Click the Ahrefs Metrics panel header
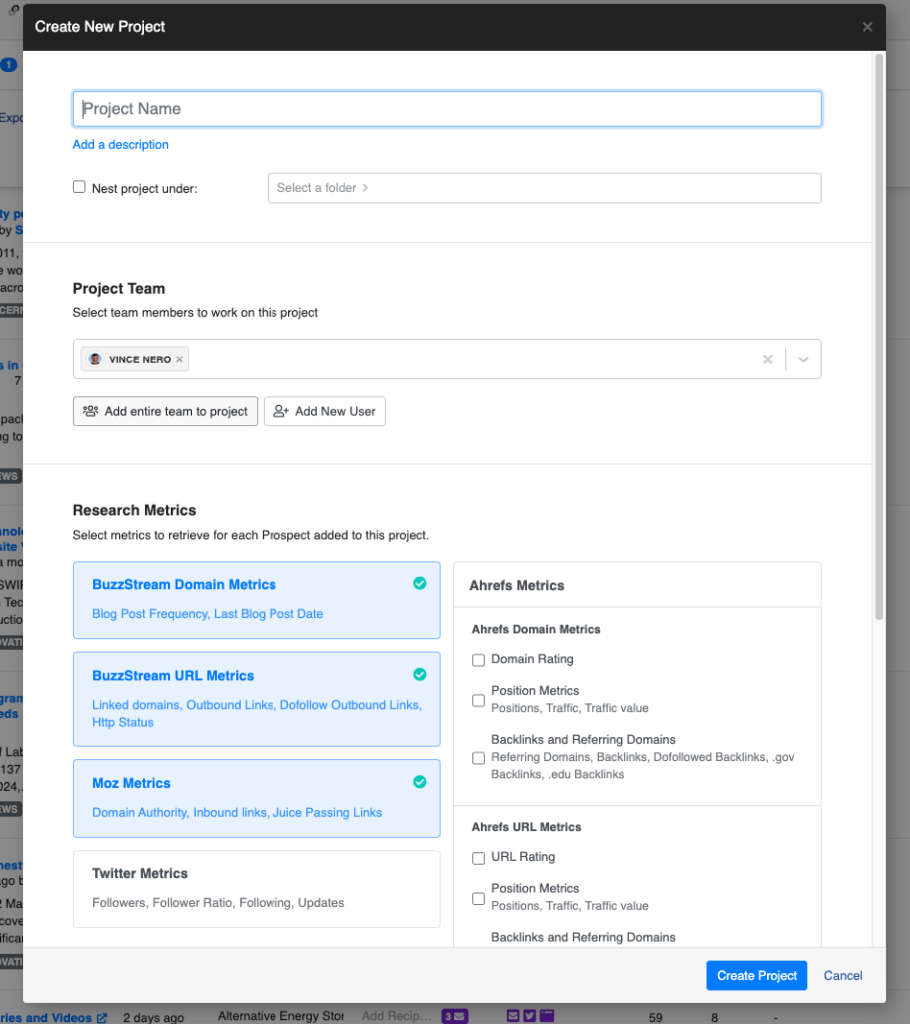Image resolution: width=910 pixels, height=1024 pixels. [637, 585]
